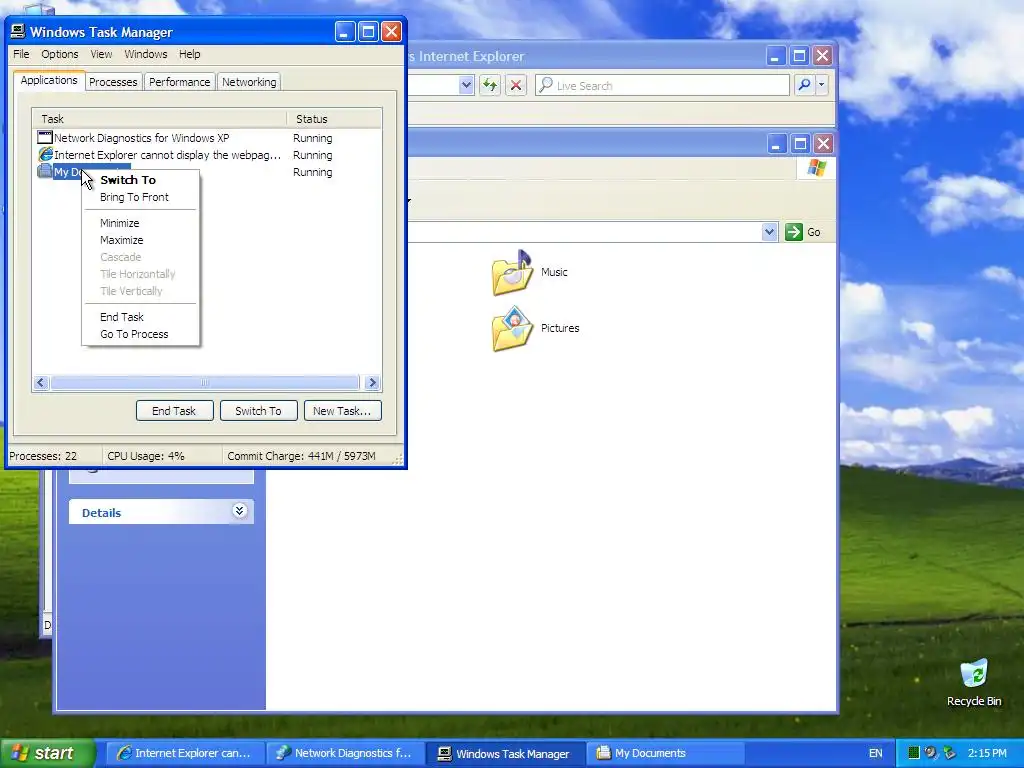
Task: Click task list horizontal scrollbar thumb
Action: click(x=205, y=383)
